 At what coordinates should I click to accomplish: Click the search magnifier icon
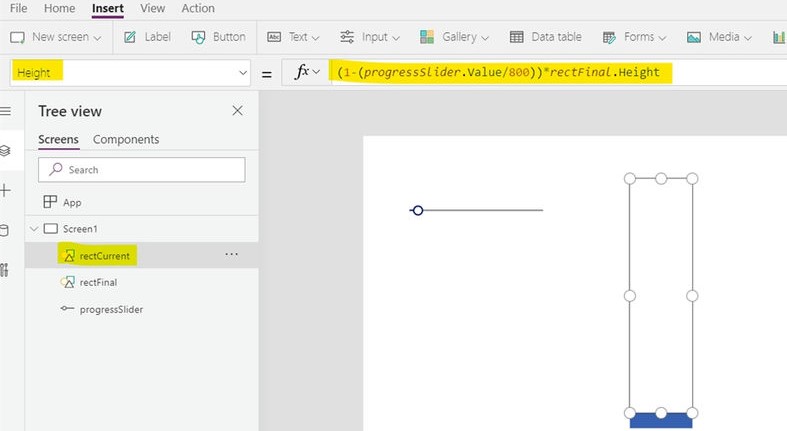coord(56,169)
